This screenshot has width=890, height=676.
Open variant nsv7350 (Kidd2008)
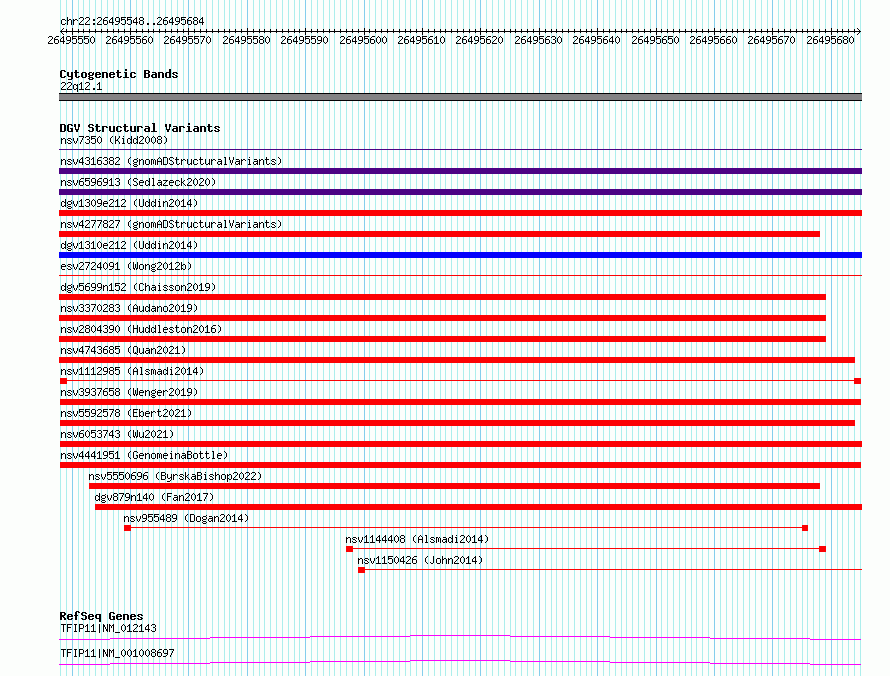coord(114,140)
